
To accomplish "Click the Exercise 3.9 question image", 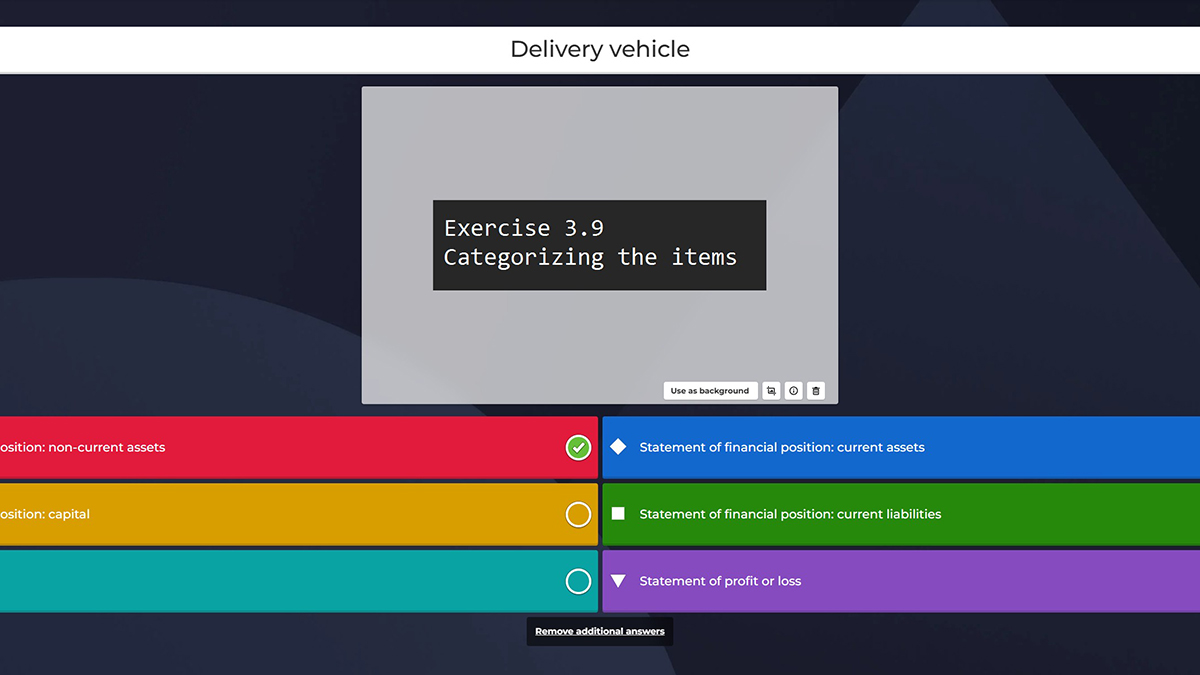I will 600,245.
